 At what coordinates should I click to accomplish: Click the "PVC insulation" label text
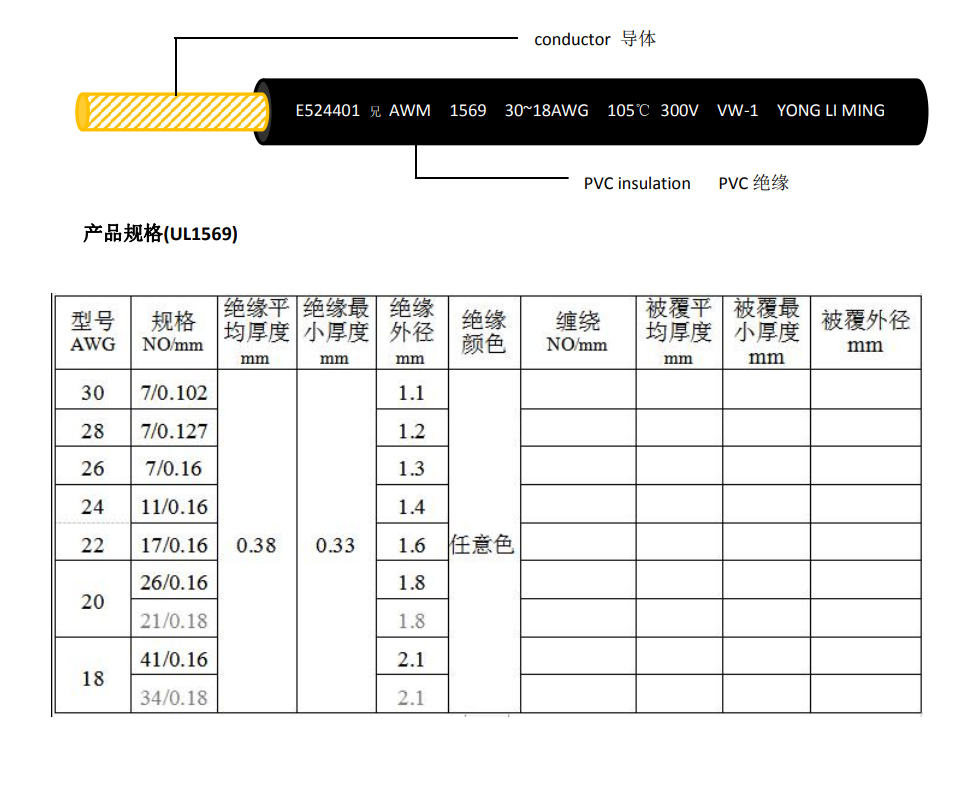(x=637, y=183)
